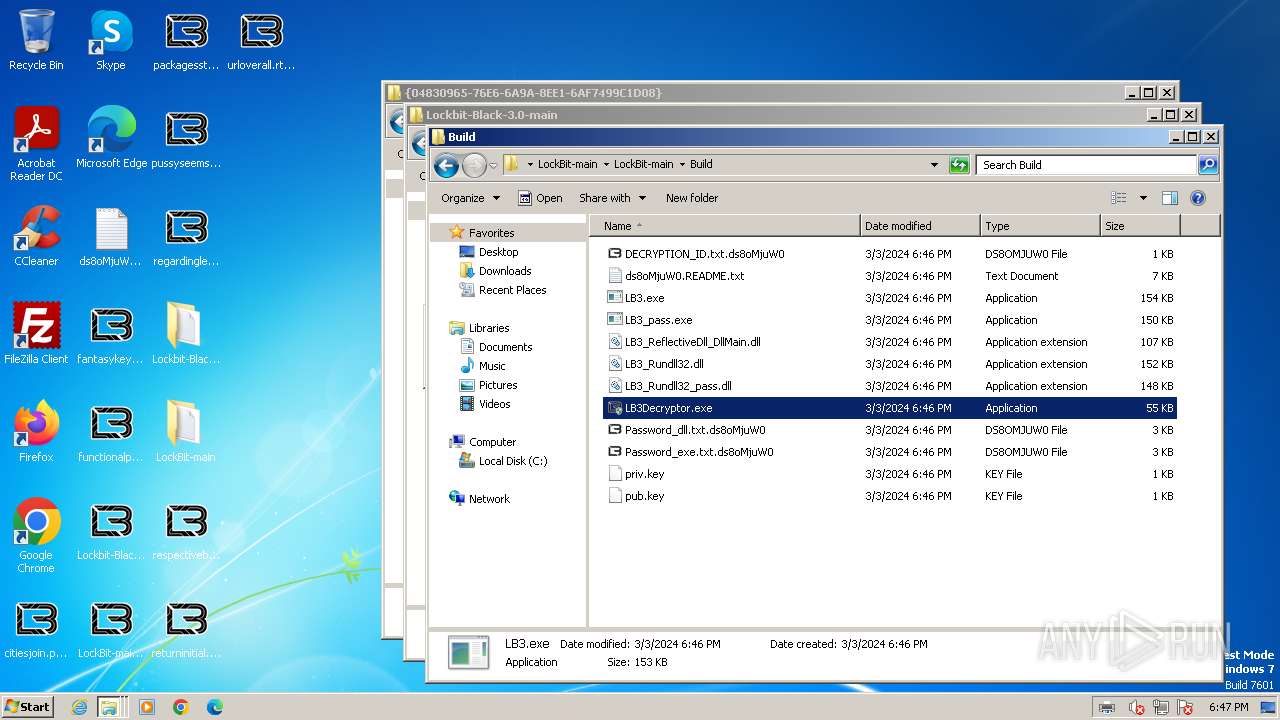This screenshot has height=720, width=1280.
Task: Click the Edge icon in the taskbar
Action: (214, 707)
